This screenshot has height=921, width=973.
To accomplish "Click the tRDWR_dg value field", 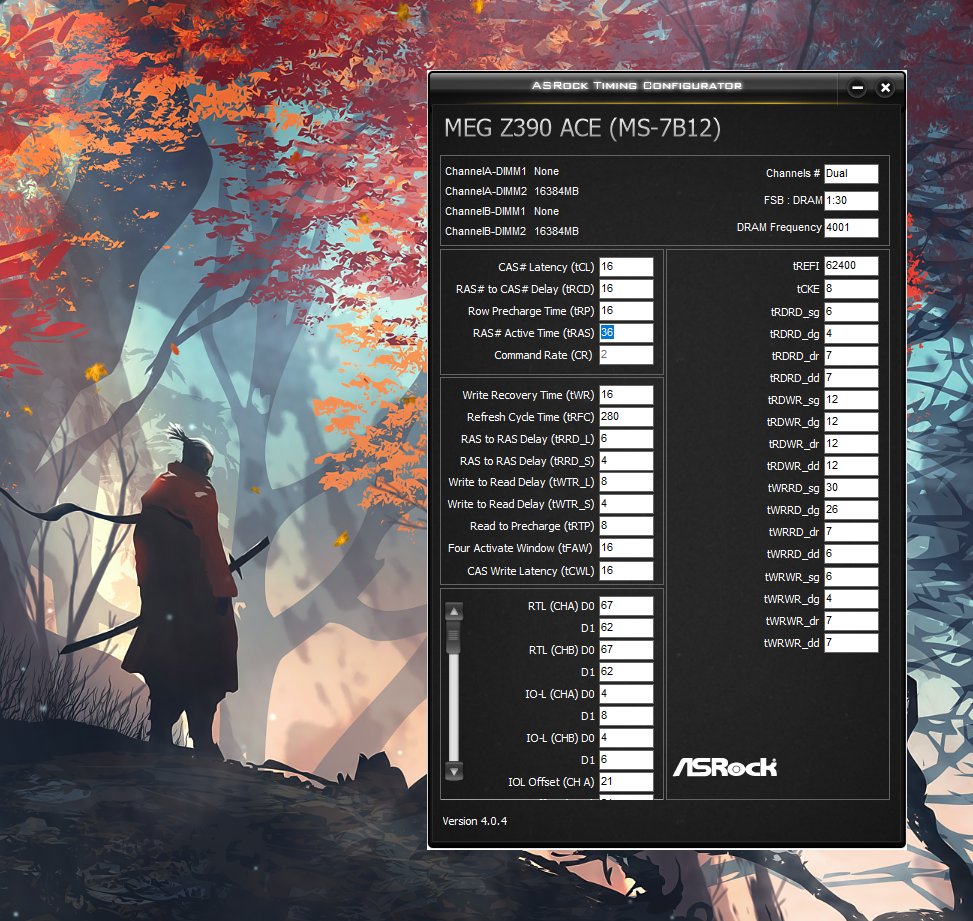I will tap(851, 421).
